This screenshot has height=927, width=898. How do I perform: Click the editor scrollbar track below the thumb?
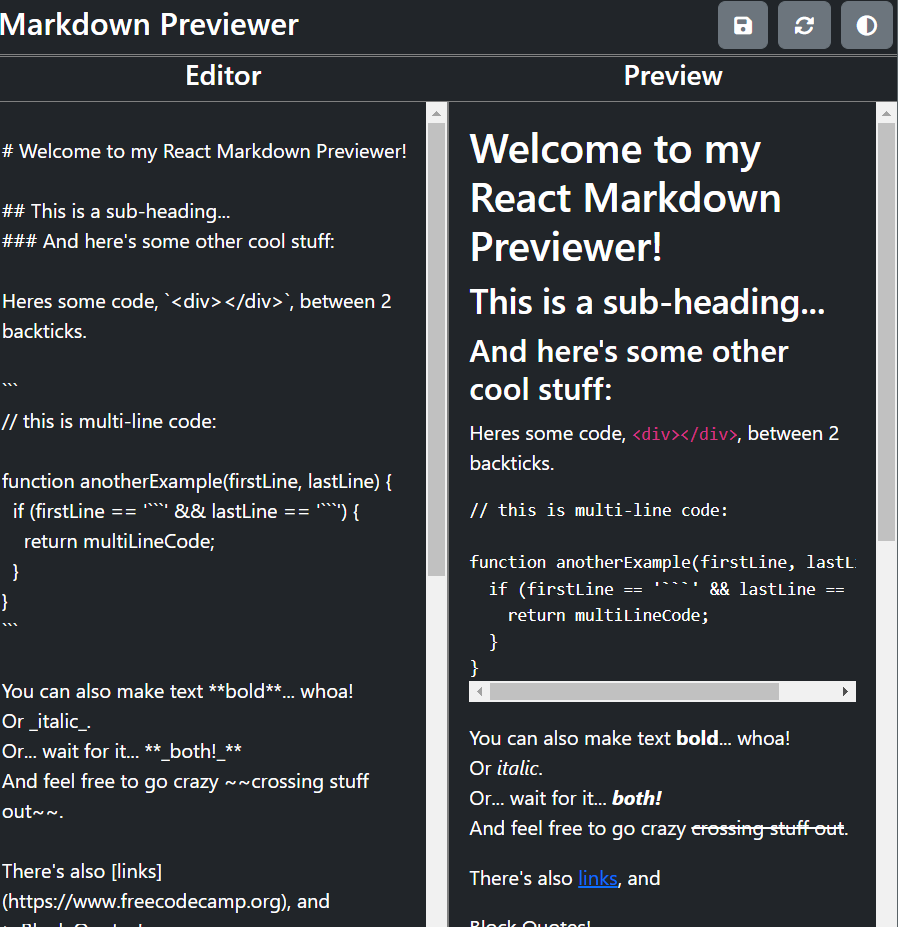click(x=437, y=750)
